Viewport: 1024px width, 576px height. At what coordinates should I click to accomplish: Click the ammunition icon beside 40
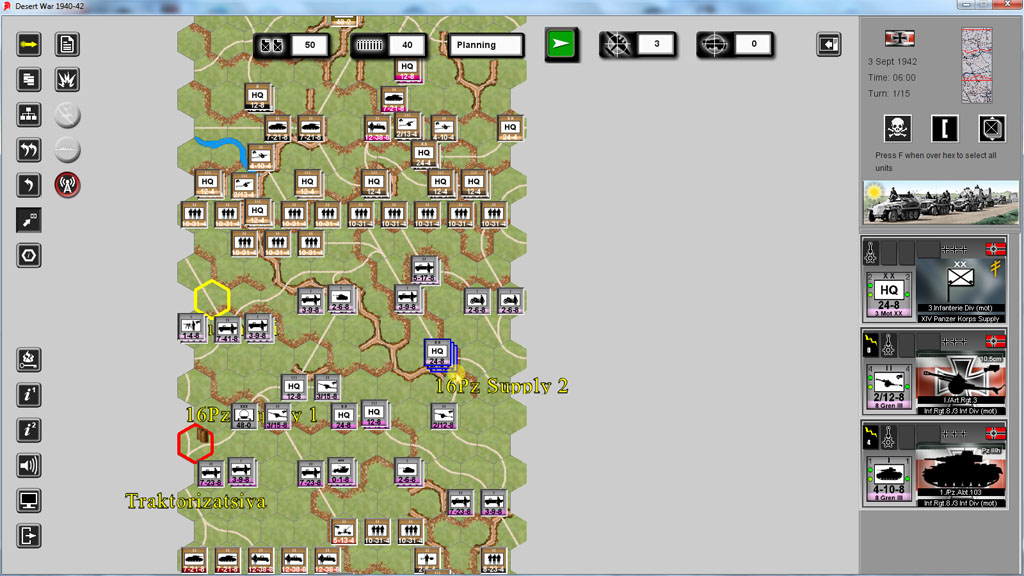click(x=370, y=45)
